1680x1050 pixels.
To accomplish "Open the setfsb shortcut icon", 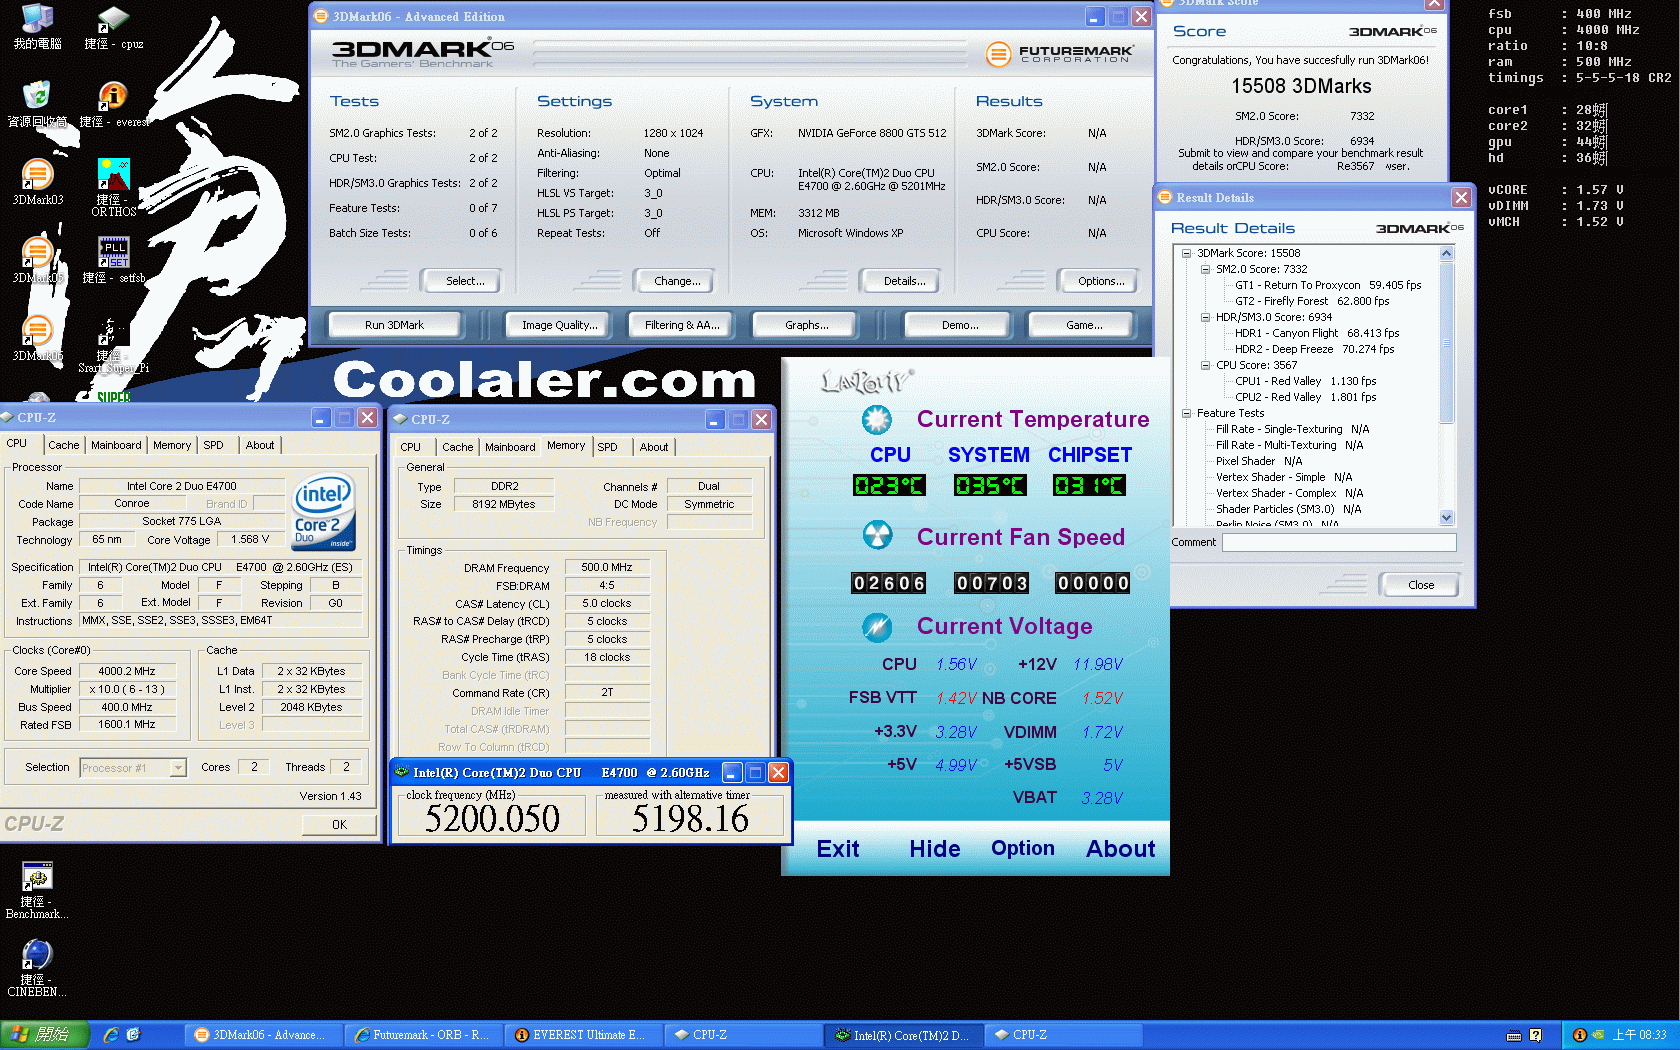I will coord(113,260).
